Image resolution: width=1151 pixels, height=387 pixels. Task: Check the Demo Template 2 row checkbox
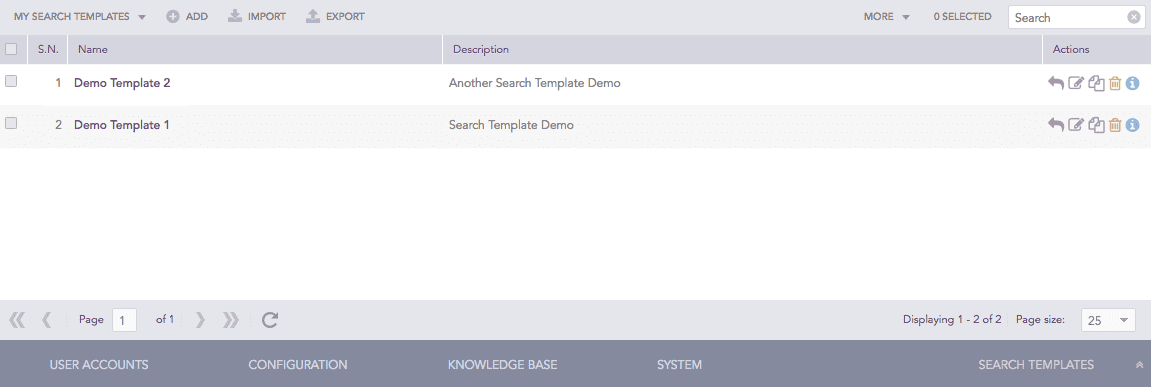click(11, 82)
